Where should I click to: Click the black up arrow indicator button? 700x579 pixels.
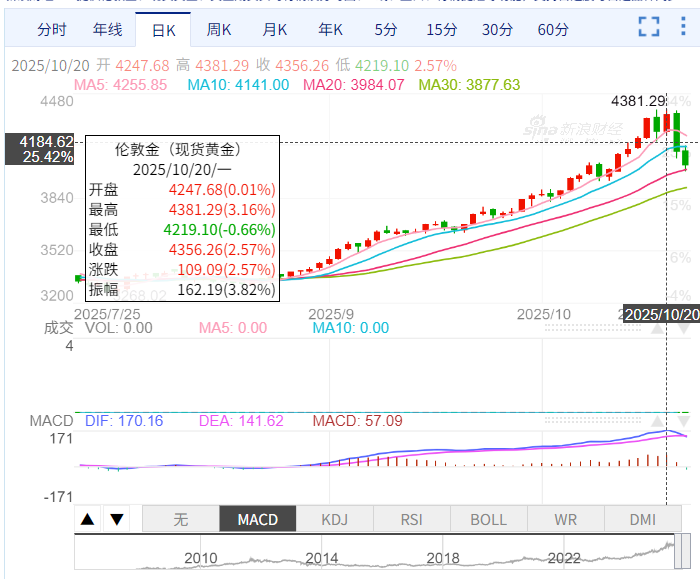88,519
